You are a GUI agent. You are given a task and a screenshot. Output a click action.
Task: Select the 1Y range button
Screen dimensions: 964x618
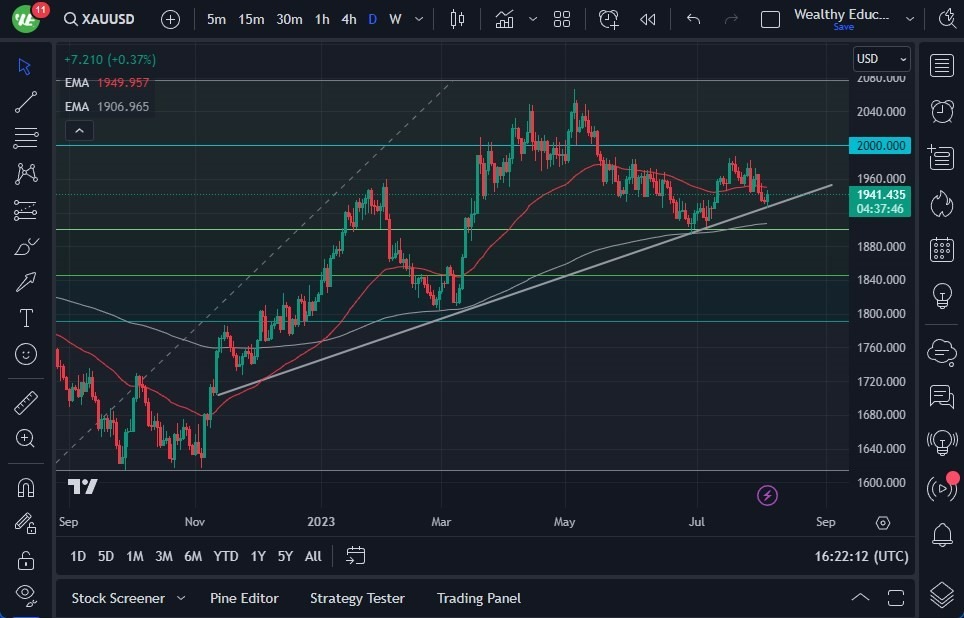point(257,556)
